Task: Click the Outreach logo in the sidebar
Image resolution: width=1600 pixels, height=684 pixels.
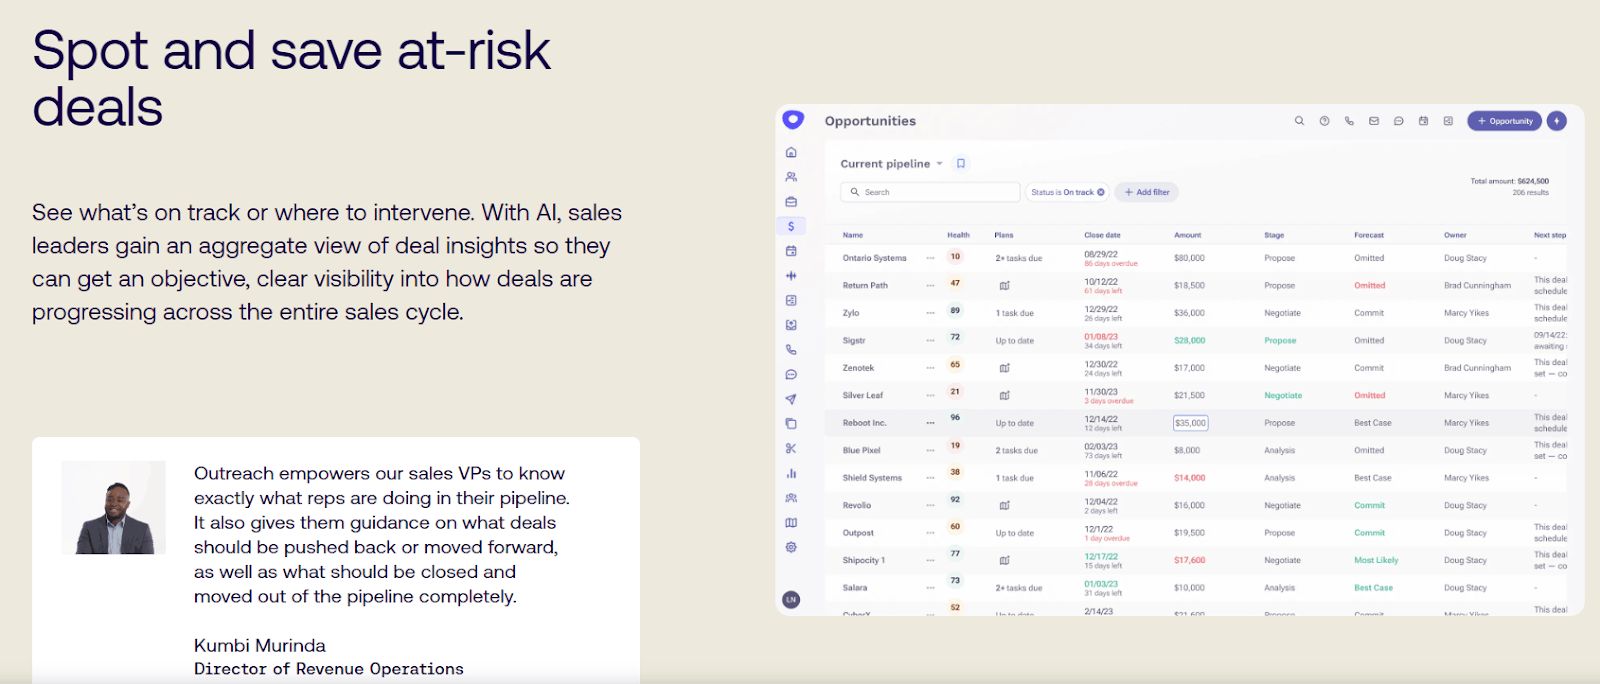Action: coord(793,120)
